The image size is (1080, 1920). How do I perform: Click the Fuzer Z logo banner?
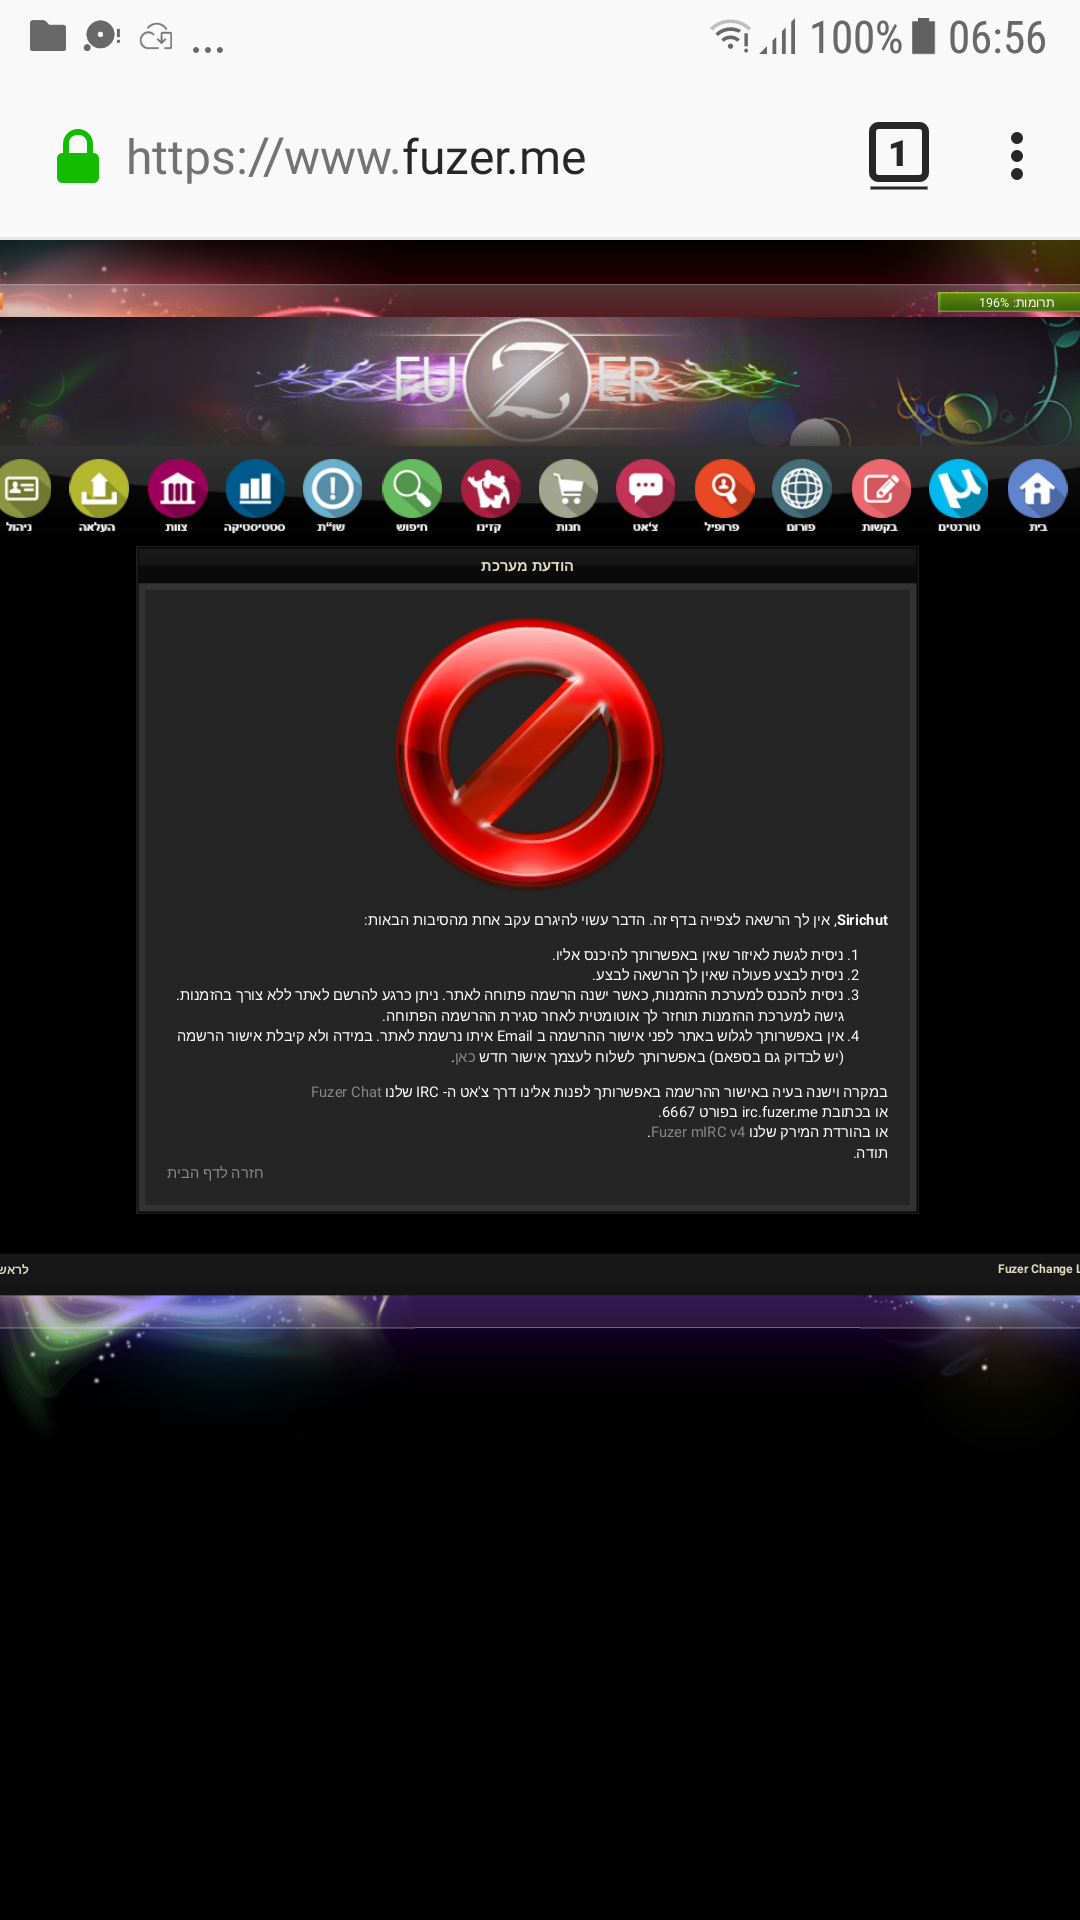(x=527, y=381)
